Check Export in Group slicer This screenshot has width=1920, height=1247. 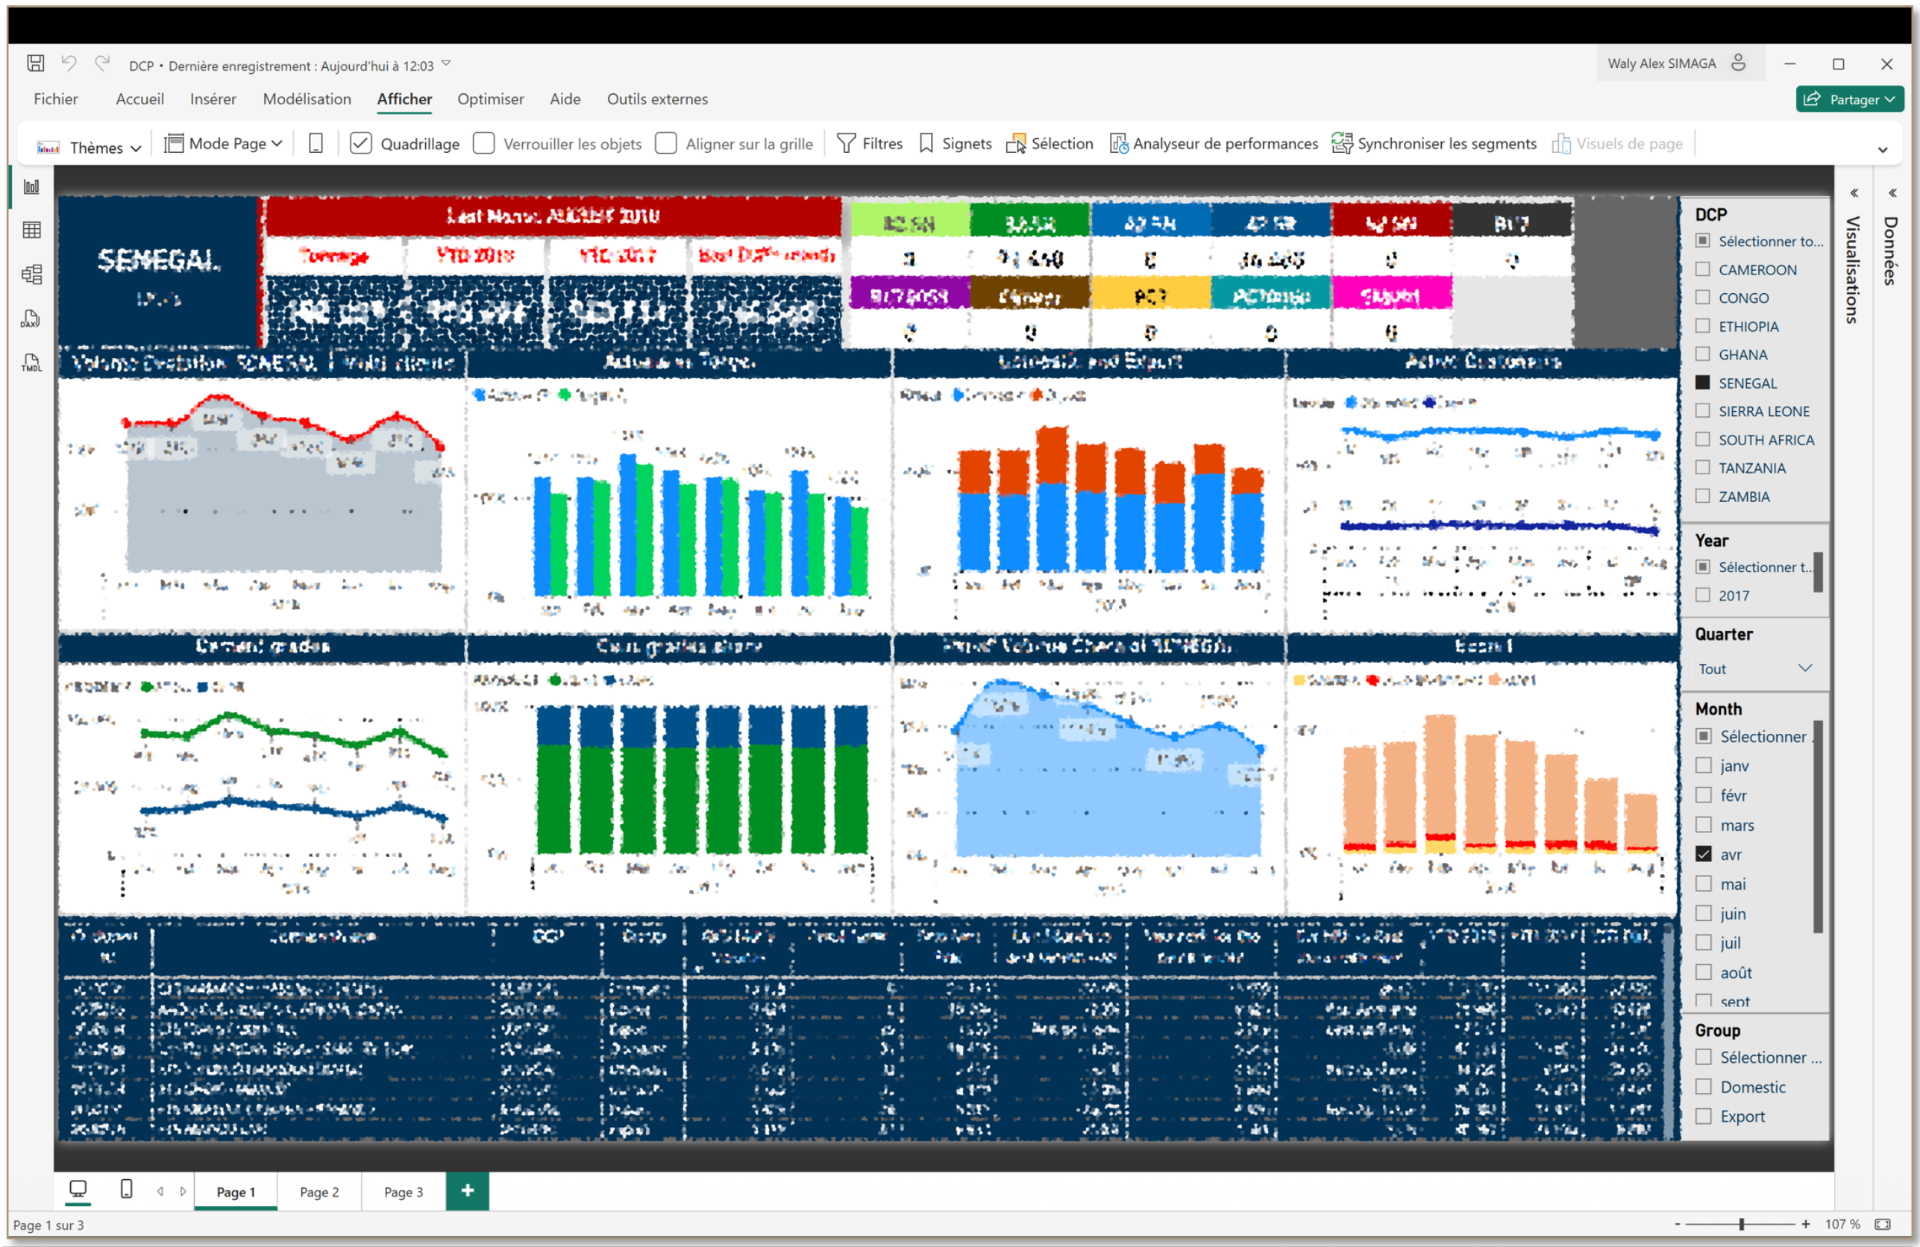click(1704, 1116)
